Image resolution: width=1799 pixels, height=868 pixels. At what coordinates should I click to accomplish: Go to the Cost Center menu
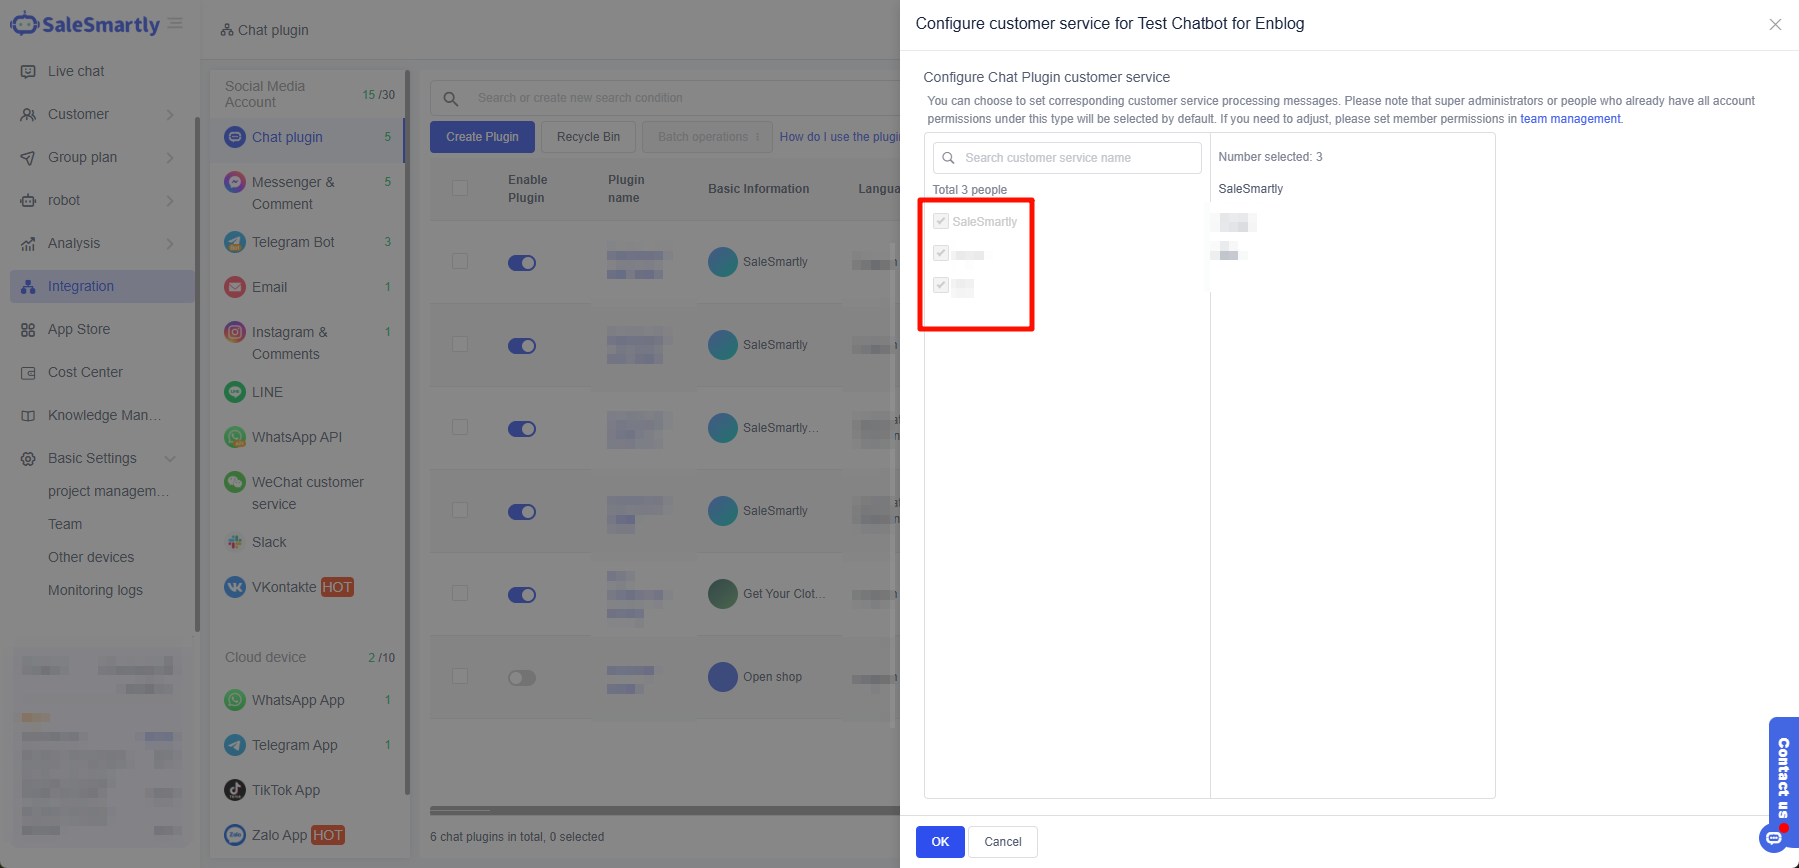(85, 373)
